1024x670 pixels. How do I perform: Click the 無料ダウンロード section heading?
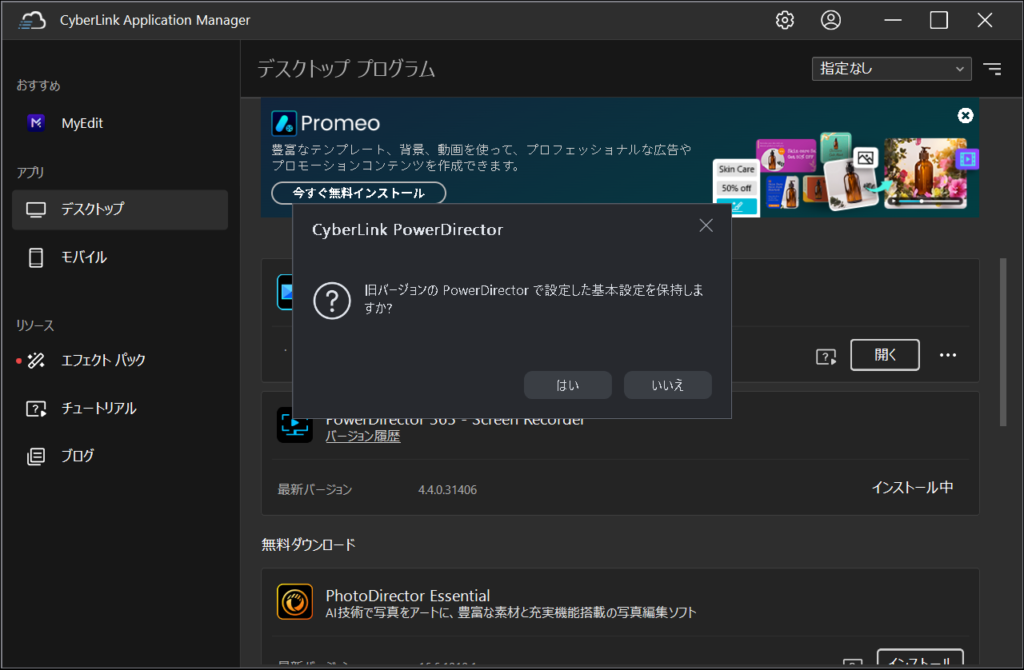308,545
